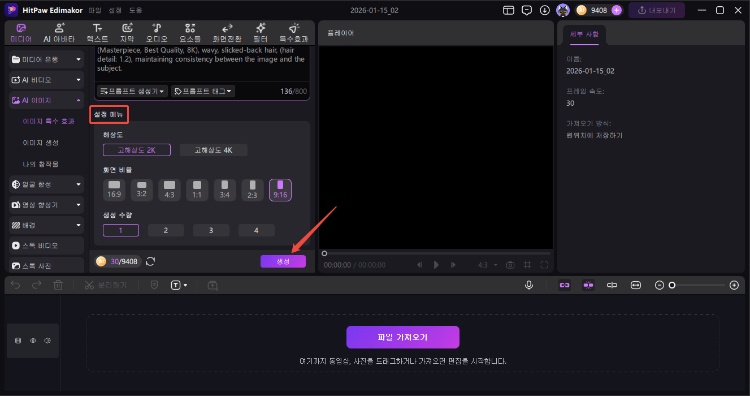Open the player 4:3 ratio dropdown

(487, 264)
